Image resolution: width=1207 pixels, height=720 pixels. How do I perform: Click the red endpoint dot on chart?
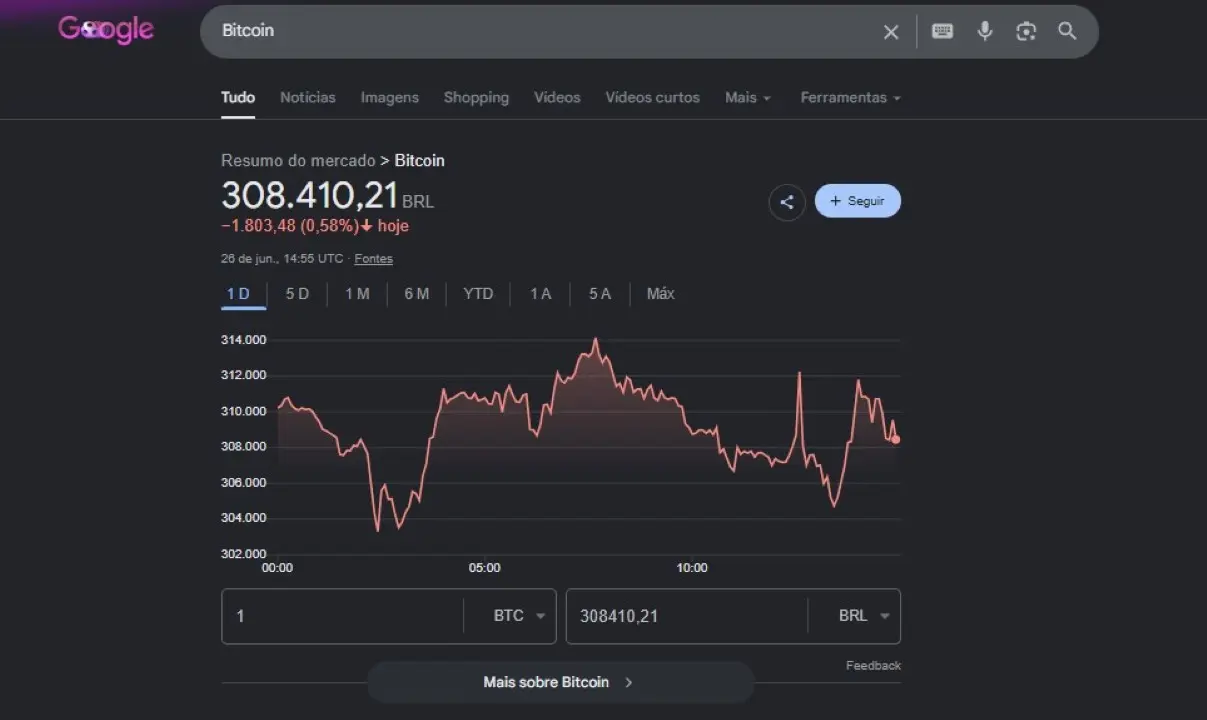[x=896, y=439]
